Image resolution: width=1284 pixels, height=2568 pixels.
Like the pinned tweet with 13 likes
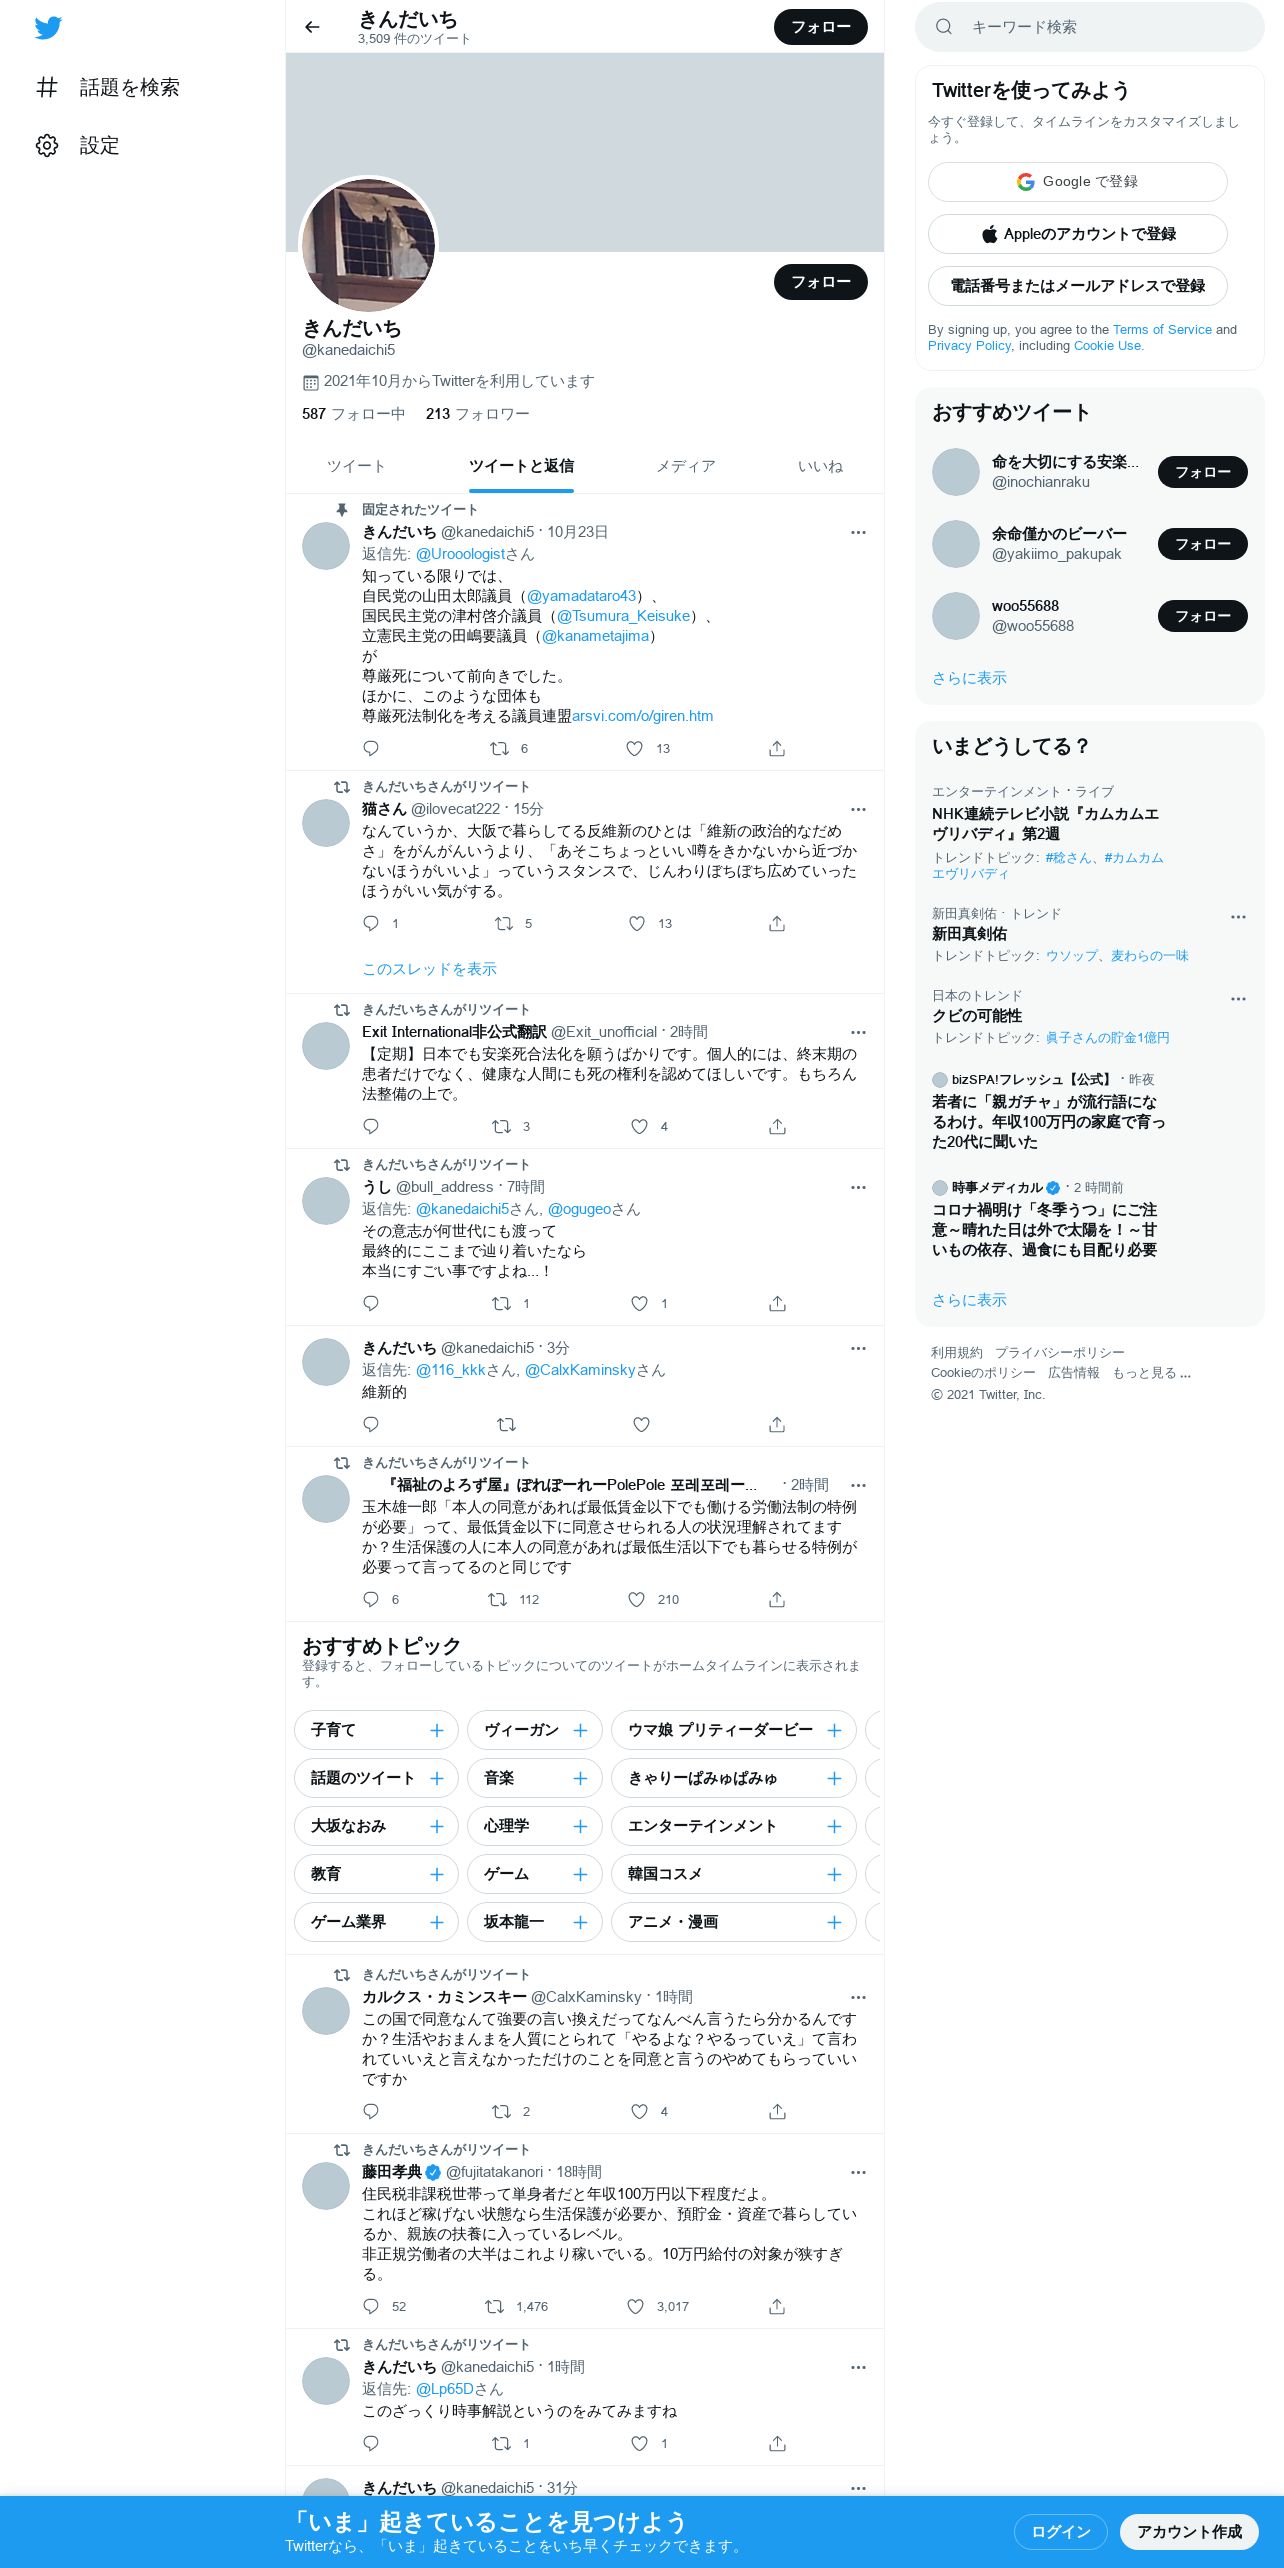(x=634, y=748)
